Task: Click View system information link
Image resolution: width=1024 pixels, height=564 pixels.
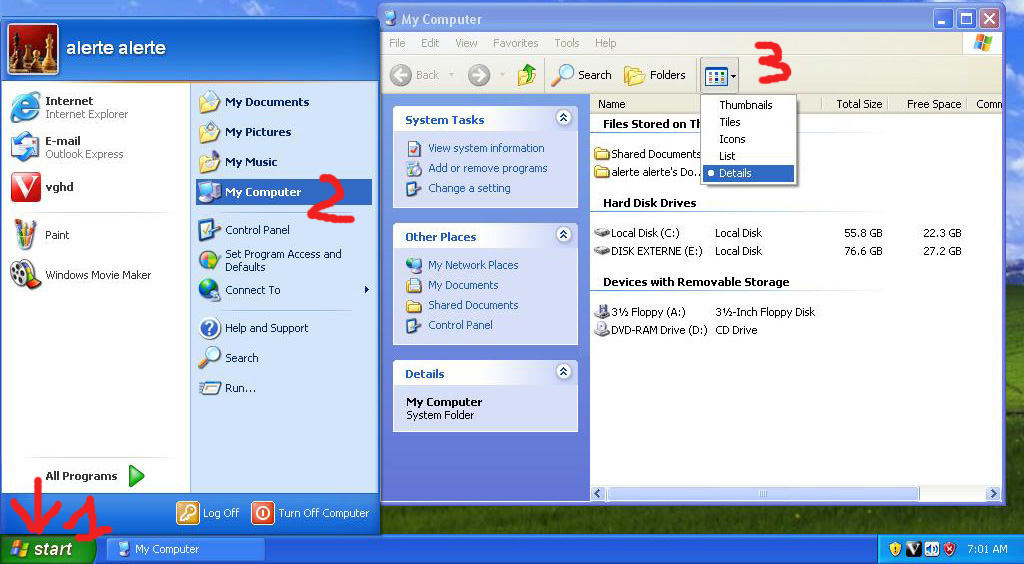Action: click(486, 148)
